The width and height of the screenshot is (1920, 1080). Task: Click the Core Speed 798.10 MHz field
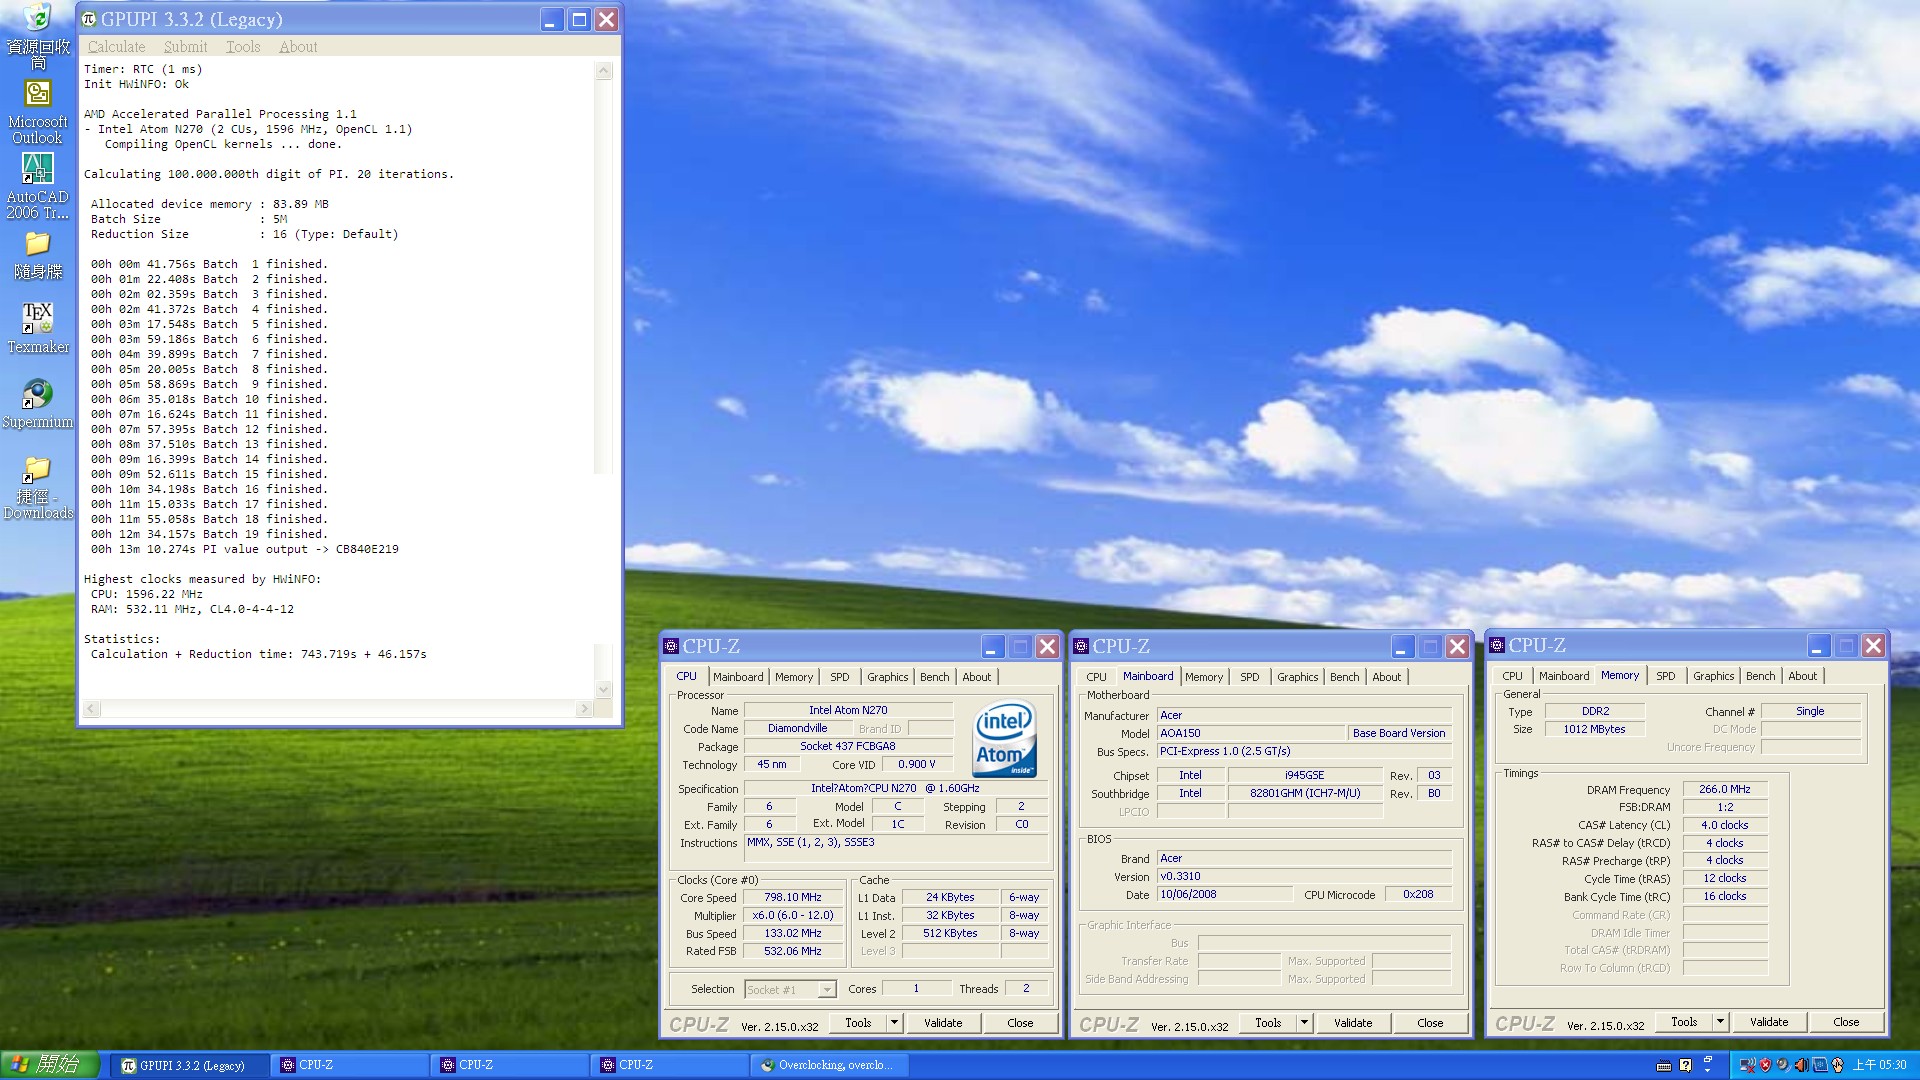793,898
